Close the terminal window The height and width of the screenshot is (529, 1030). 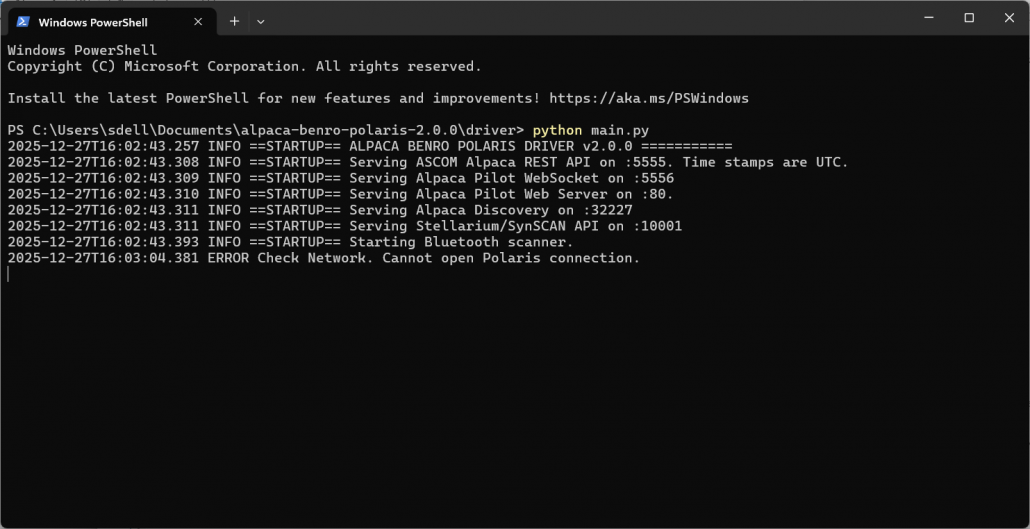1008,18
